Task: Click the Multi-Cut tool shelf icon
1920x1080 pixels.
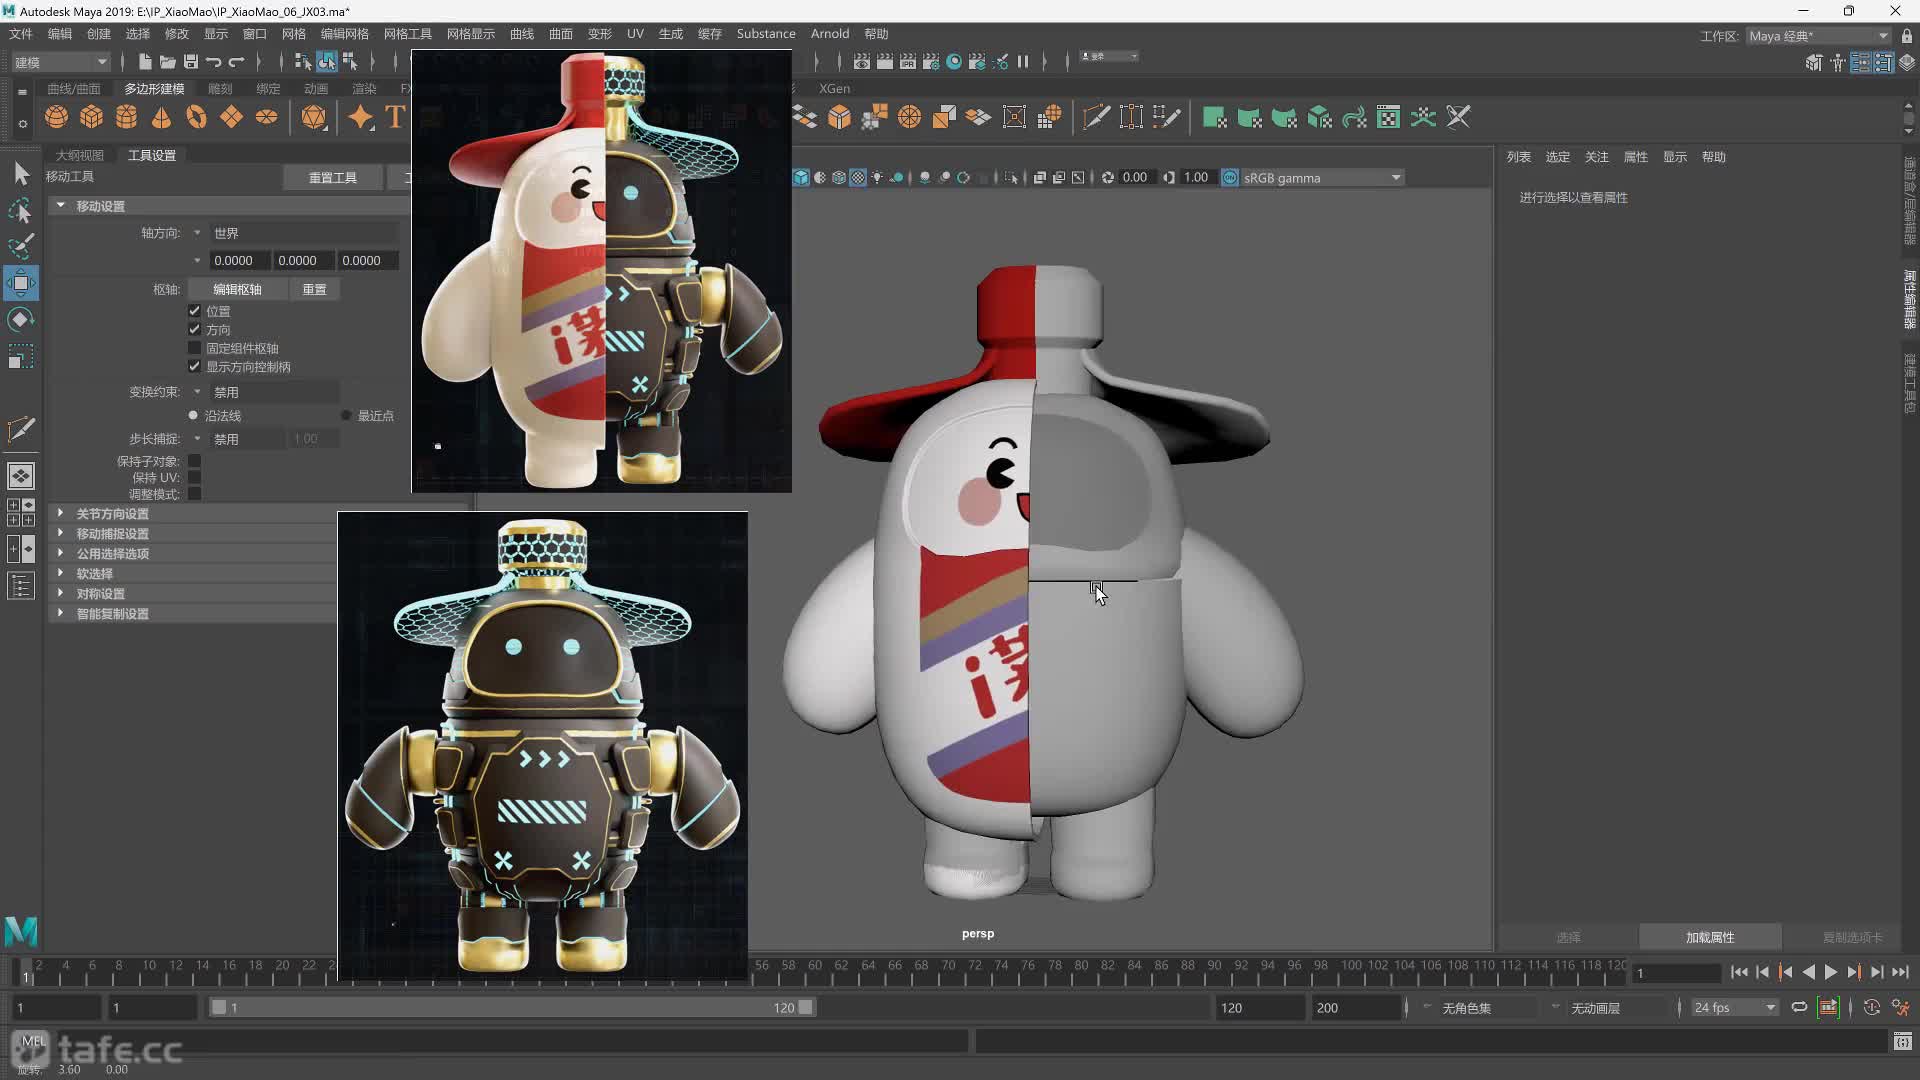Action: [x=1096, y=117]
